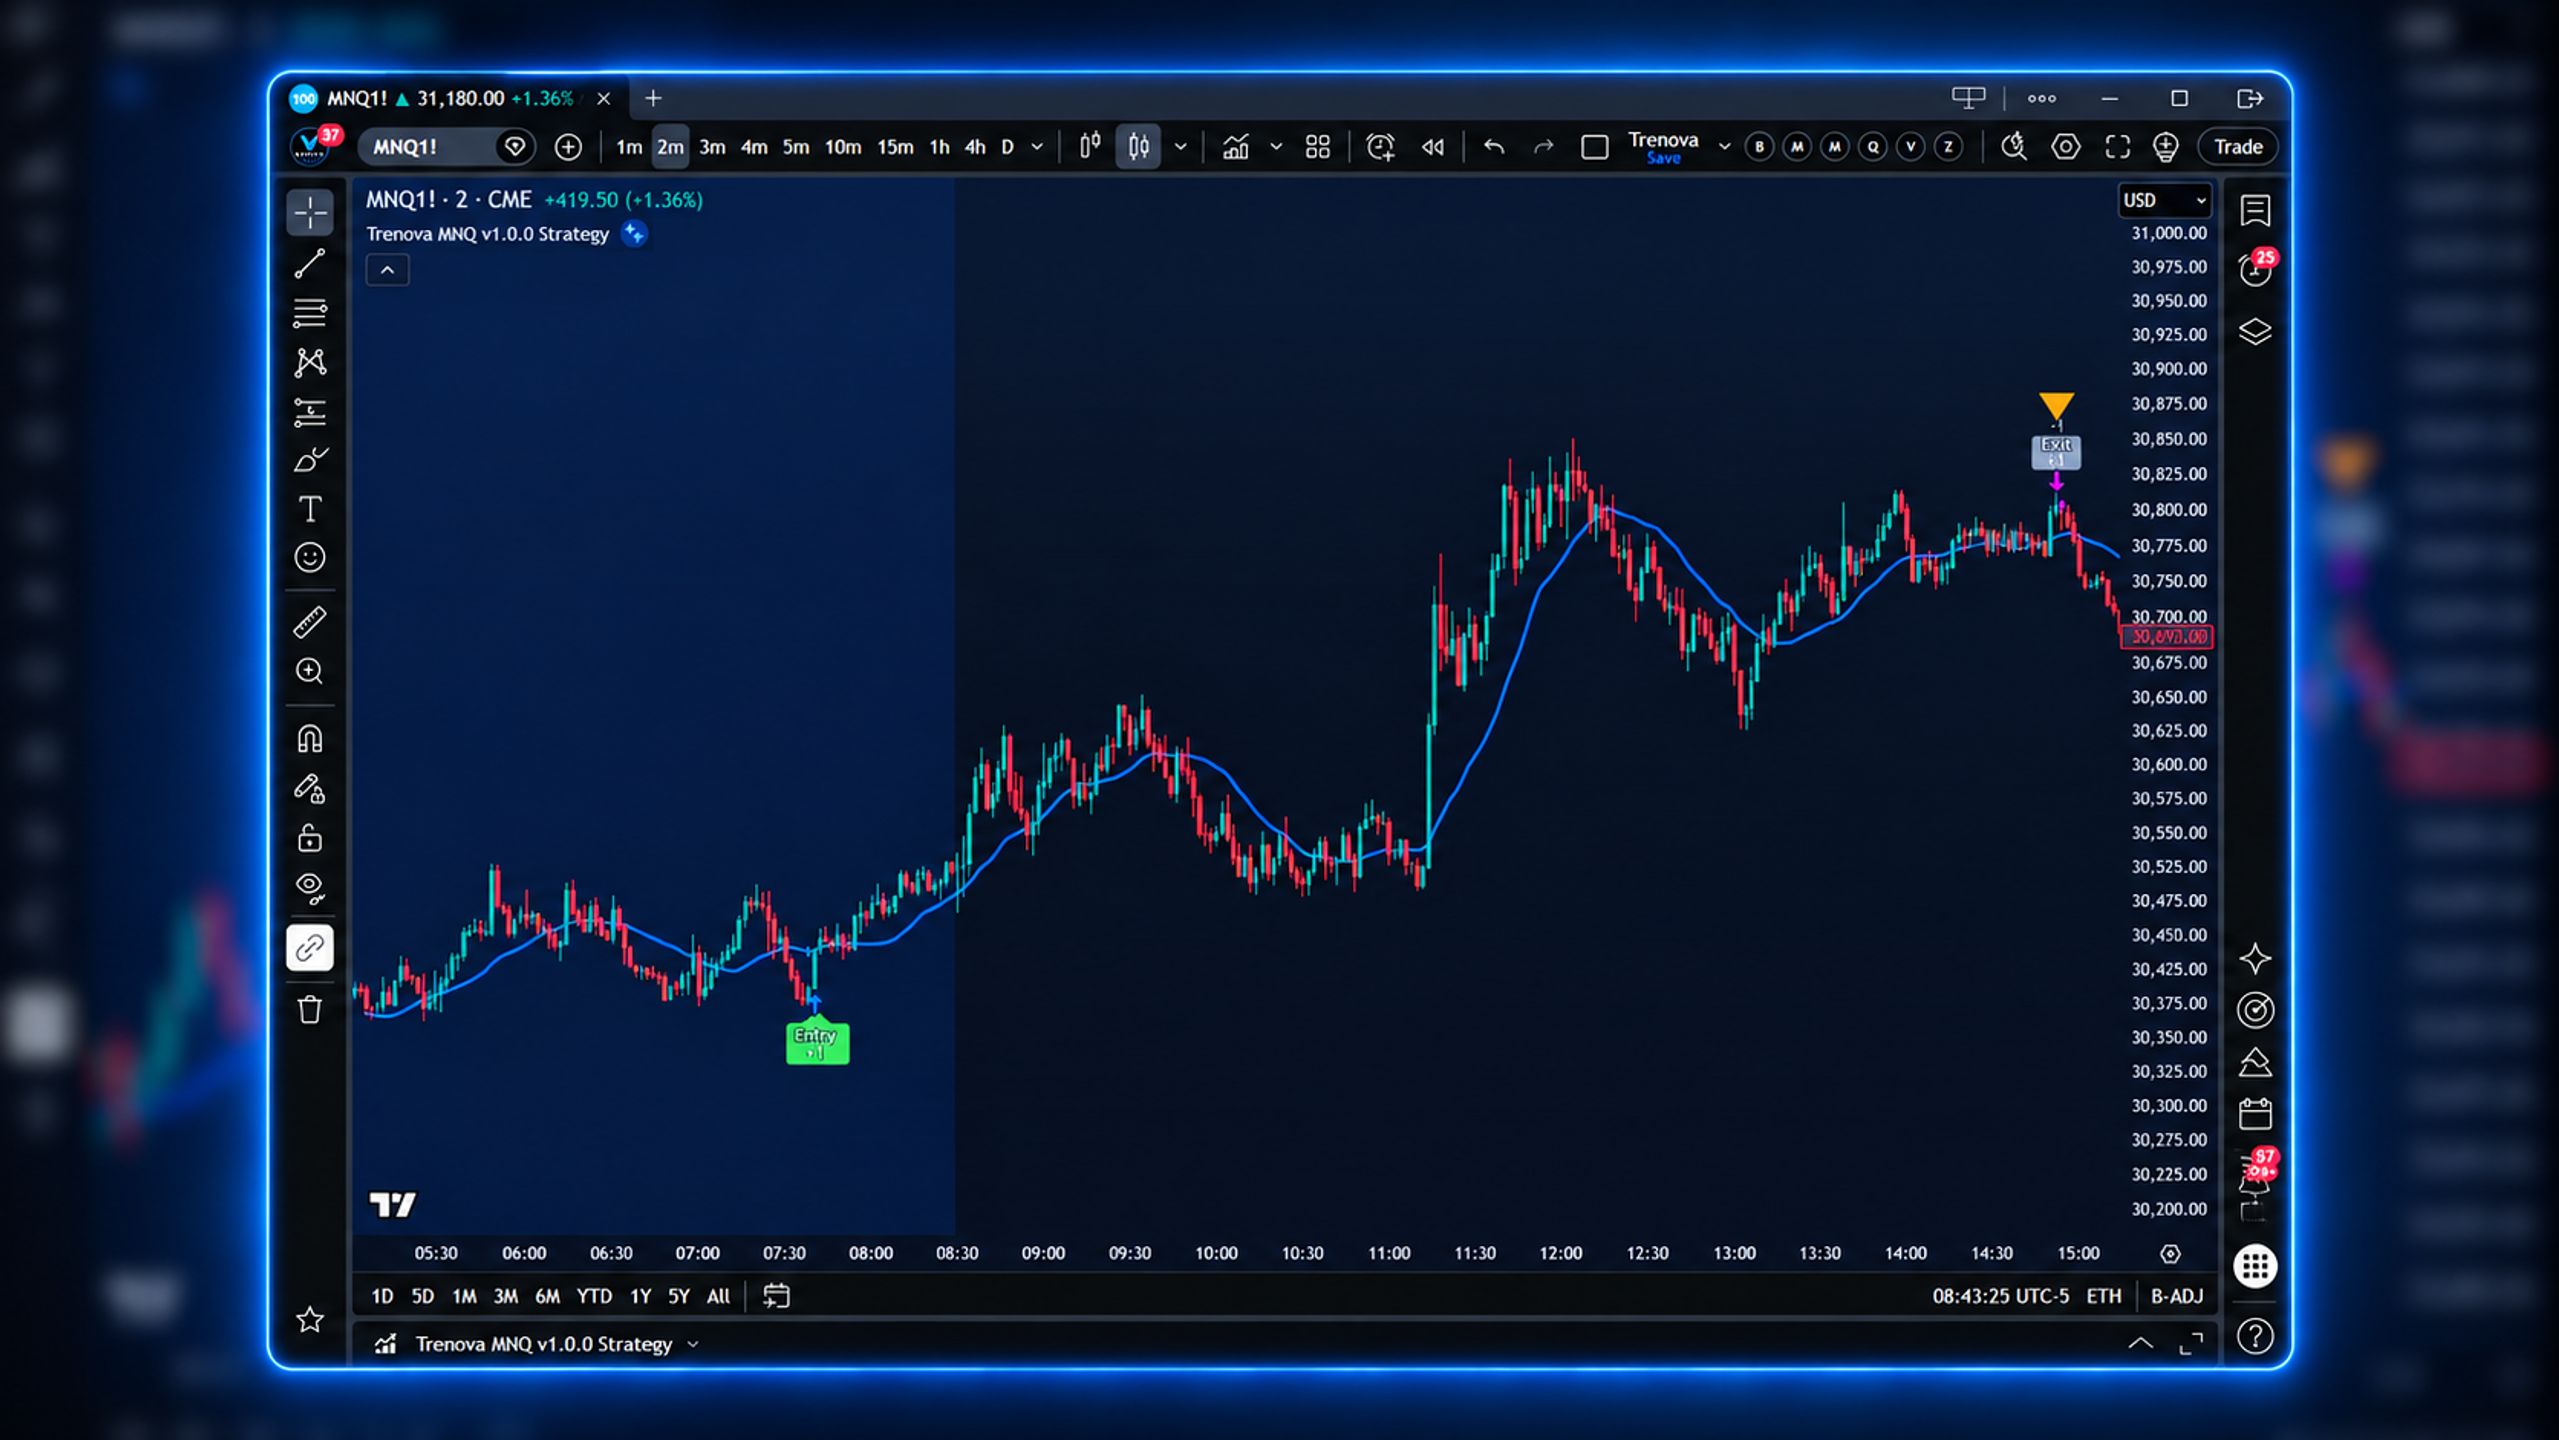Viewport: 2559px width, 1440px height.
Task: Select the text annotation tool
Action: (310, 509)
